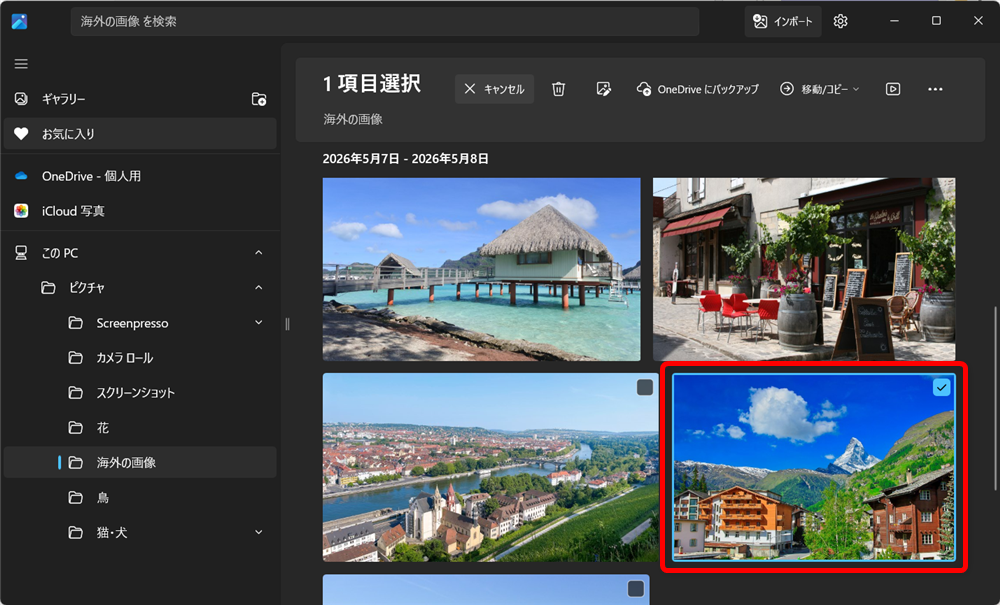Click the folder icon beside 鳥

pyautogui.click(x=75, y=497)
